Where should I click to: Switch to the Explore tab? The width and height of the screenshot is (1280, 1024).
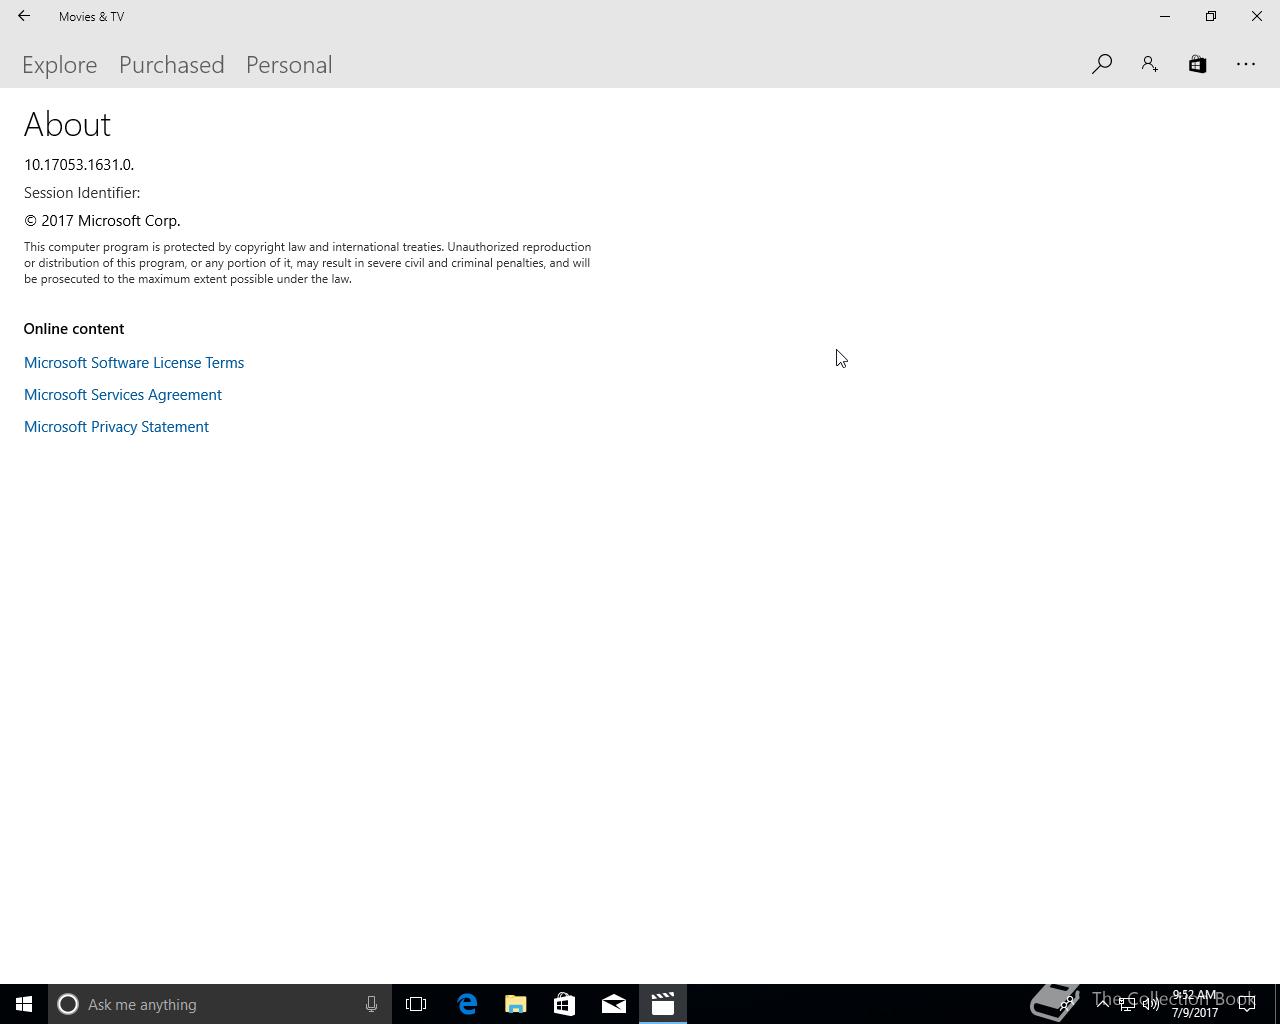pyautogui.click(x=60, y=64)
